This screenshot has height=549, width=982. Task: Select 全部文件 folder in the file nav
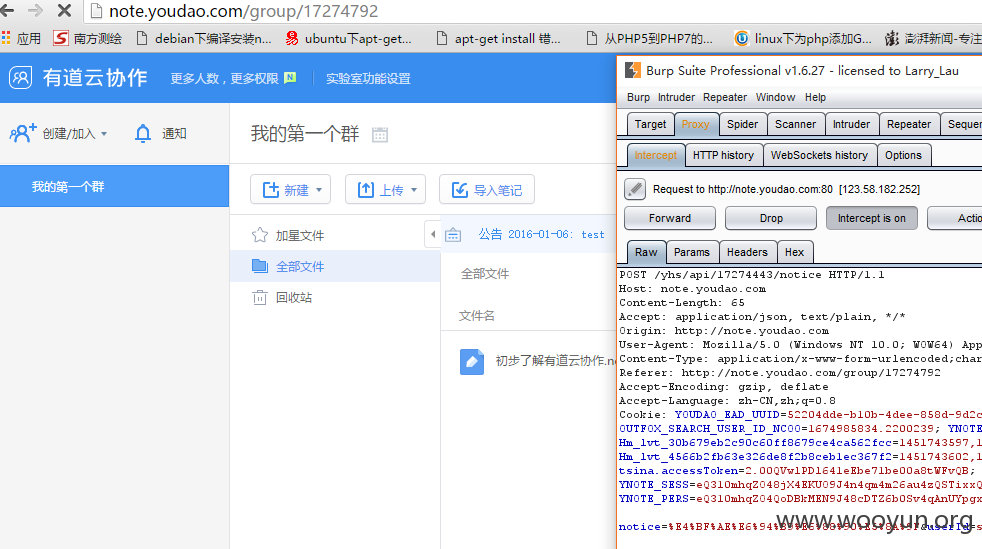pos(335,266)
